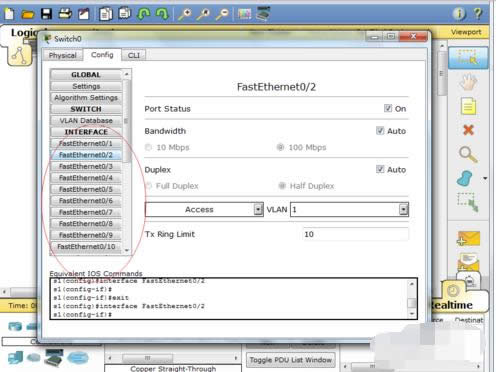Switch to the Physical tab
Viewport: 496px width, 372px height.
click(63, 55)
